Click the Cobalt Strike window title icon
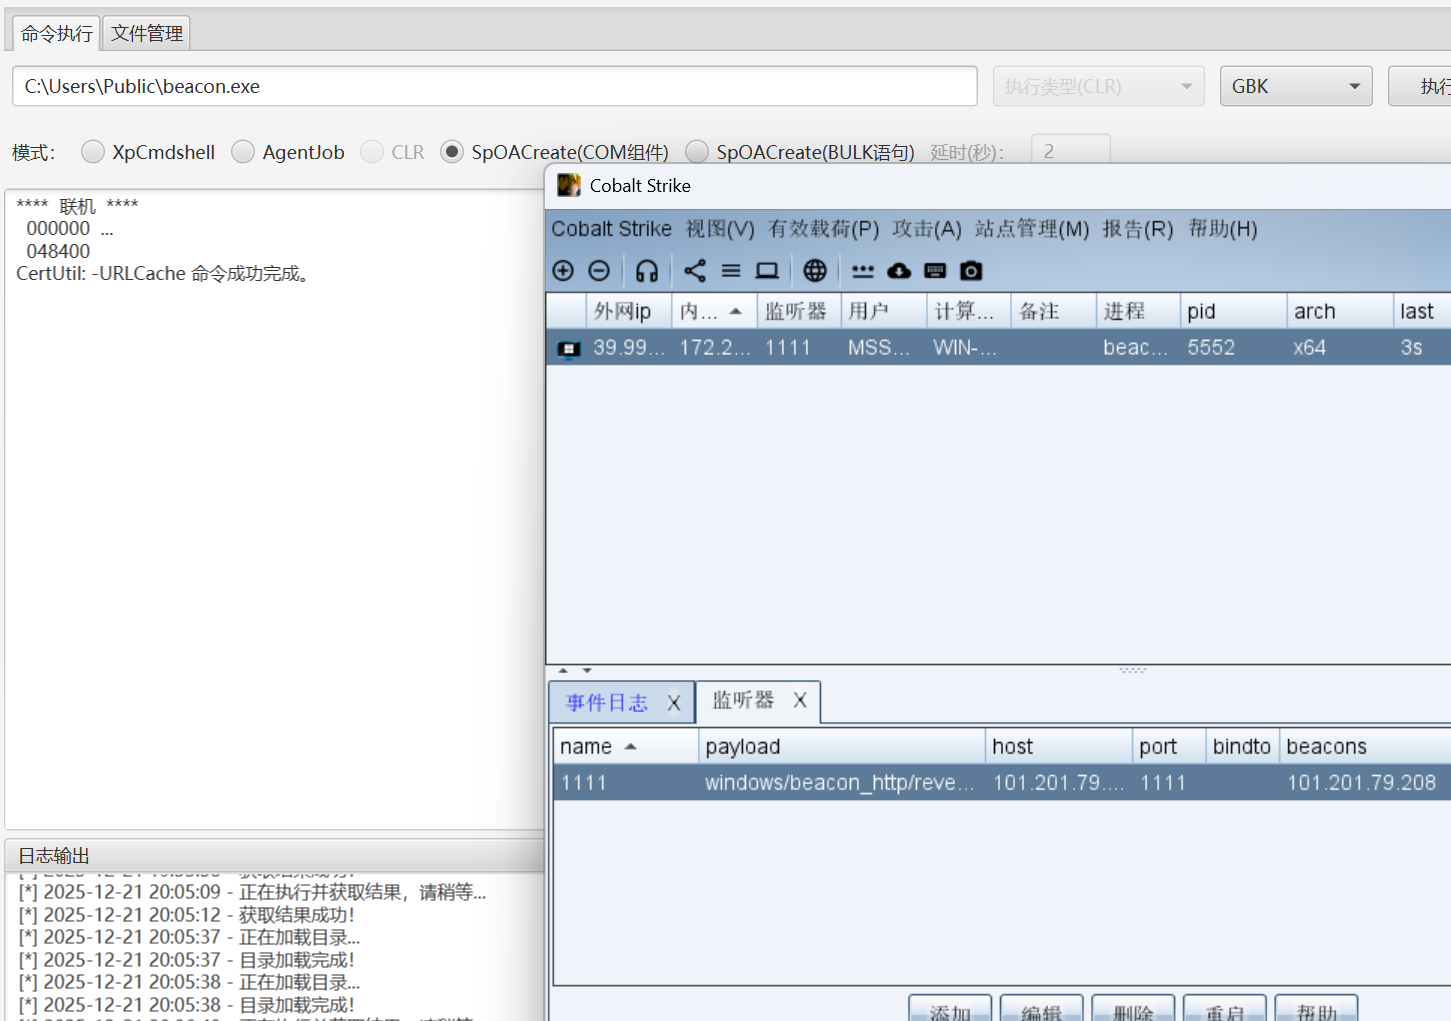1451x1021 pixels. click(569, 185)
